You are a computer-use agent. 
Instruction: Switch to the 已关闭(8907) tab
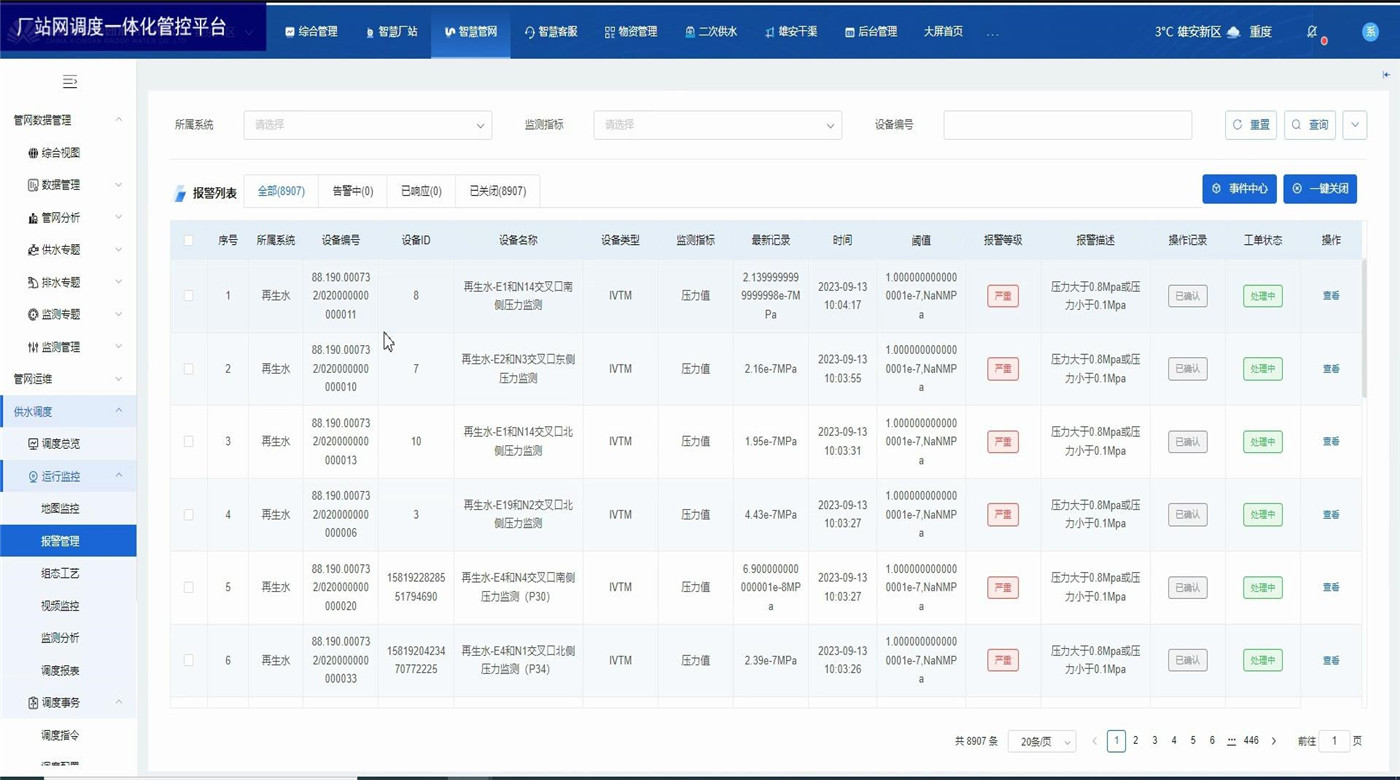[x=497, y=191]
